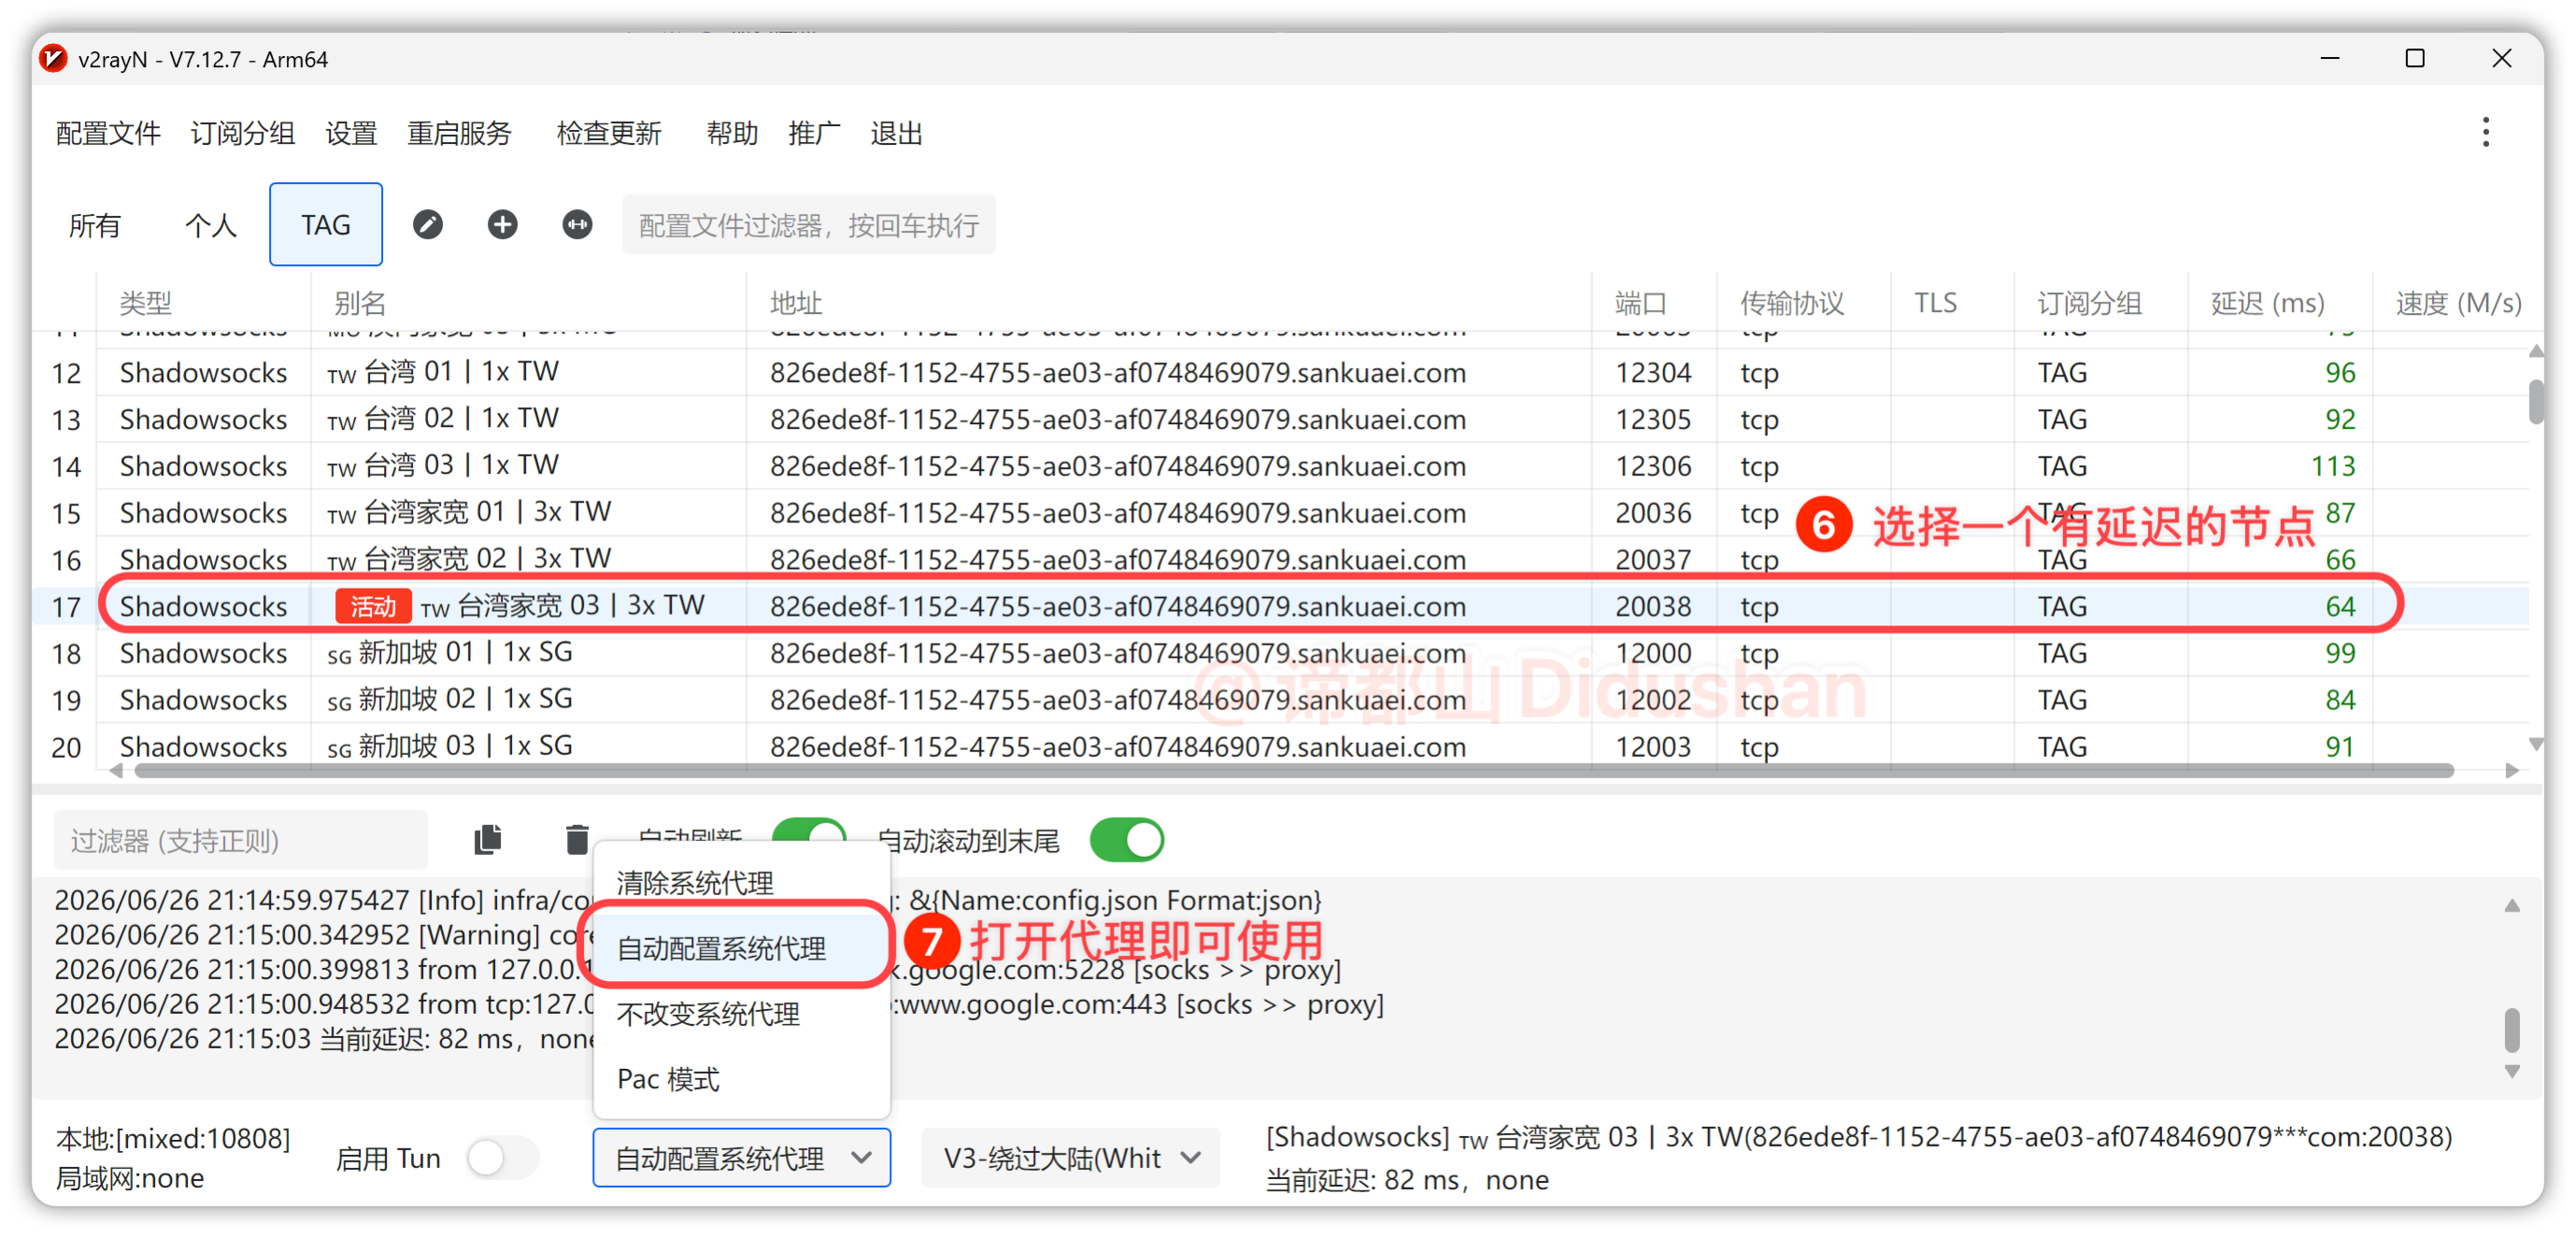Select row 18 新加坡 01 | 1x SG
Viewport: 2576px width, 1238px height.
click(x=1280, y=653)
